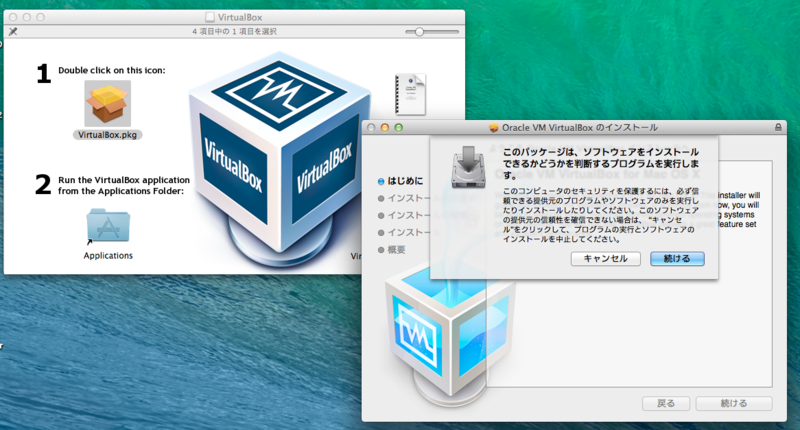Click the '4 項目中の 1 項目を選択' status text
Image resolution: width=800 pixels, height=430 pixels.
pyautogui.click(x=234, y=32)
